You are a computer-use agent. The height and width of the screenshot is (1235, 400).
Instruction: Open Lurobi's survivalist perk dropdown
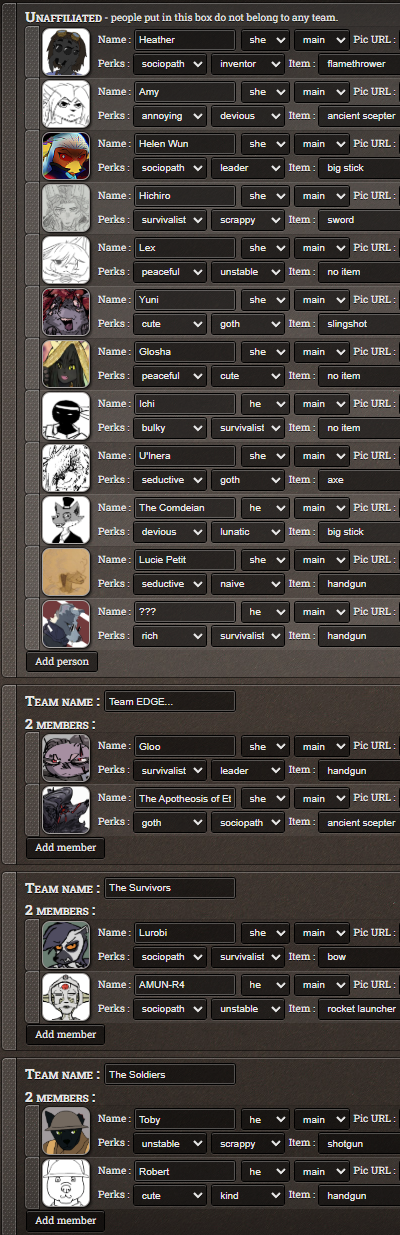pyautogui.click(x=247, y=958)
